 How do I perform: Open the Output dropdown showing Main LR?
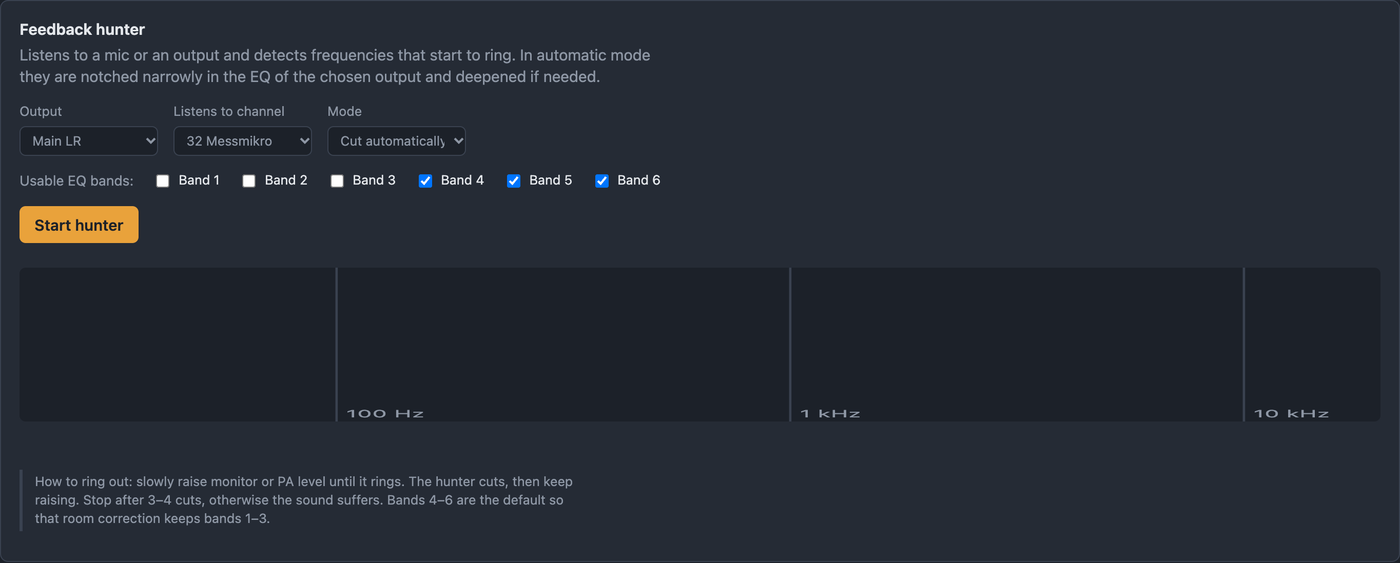pos(89,141)
